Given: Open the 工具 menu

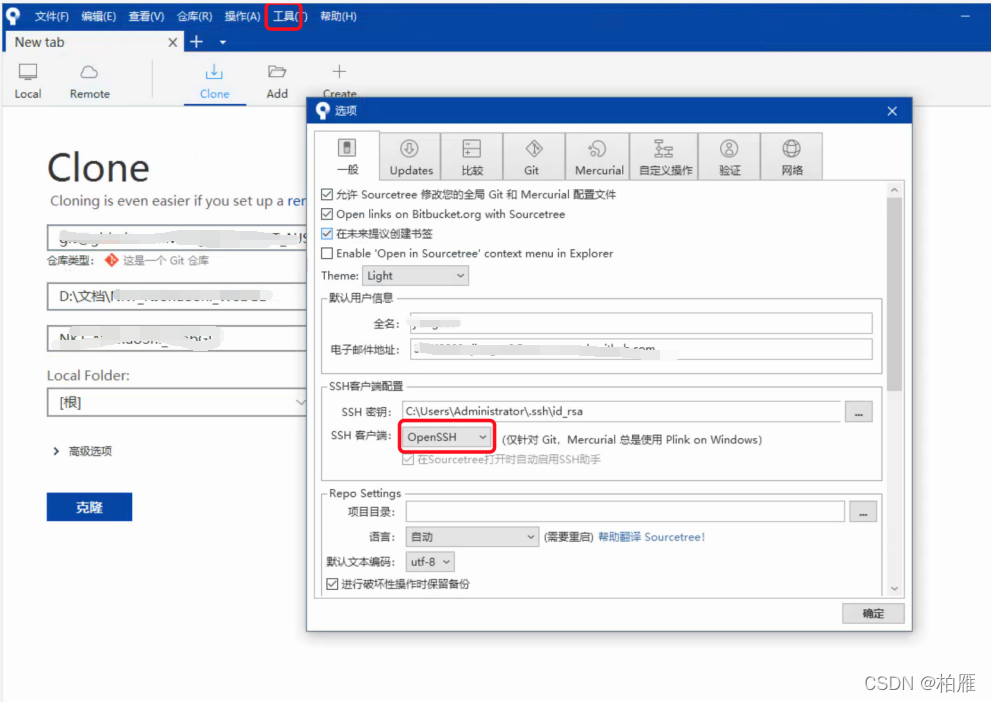Looking at the screenshot, I should click(x=289, y=16).
